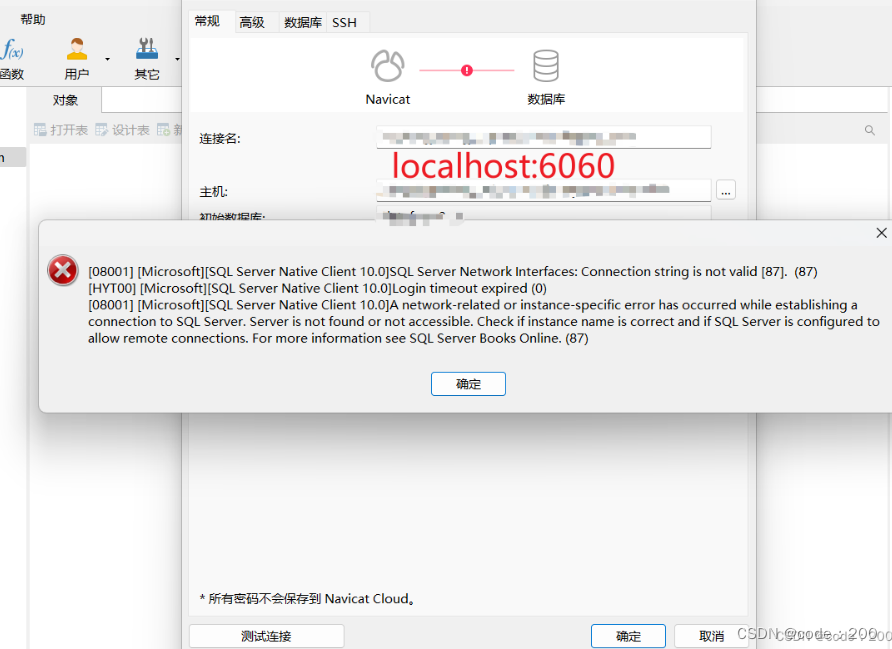Click the 连接名 input field
This screenshot has width=892, height=649.
pos(543,137)
